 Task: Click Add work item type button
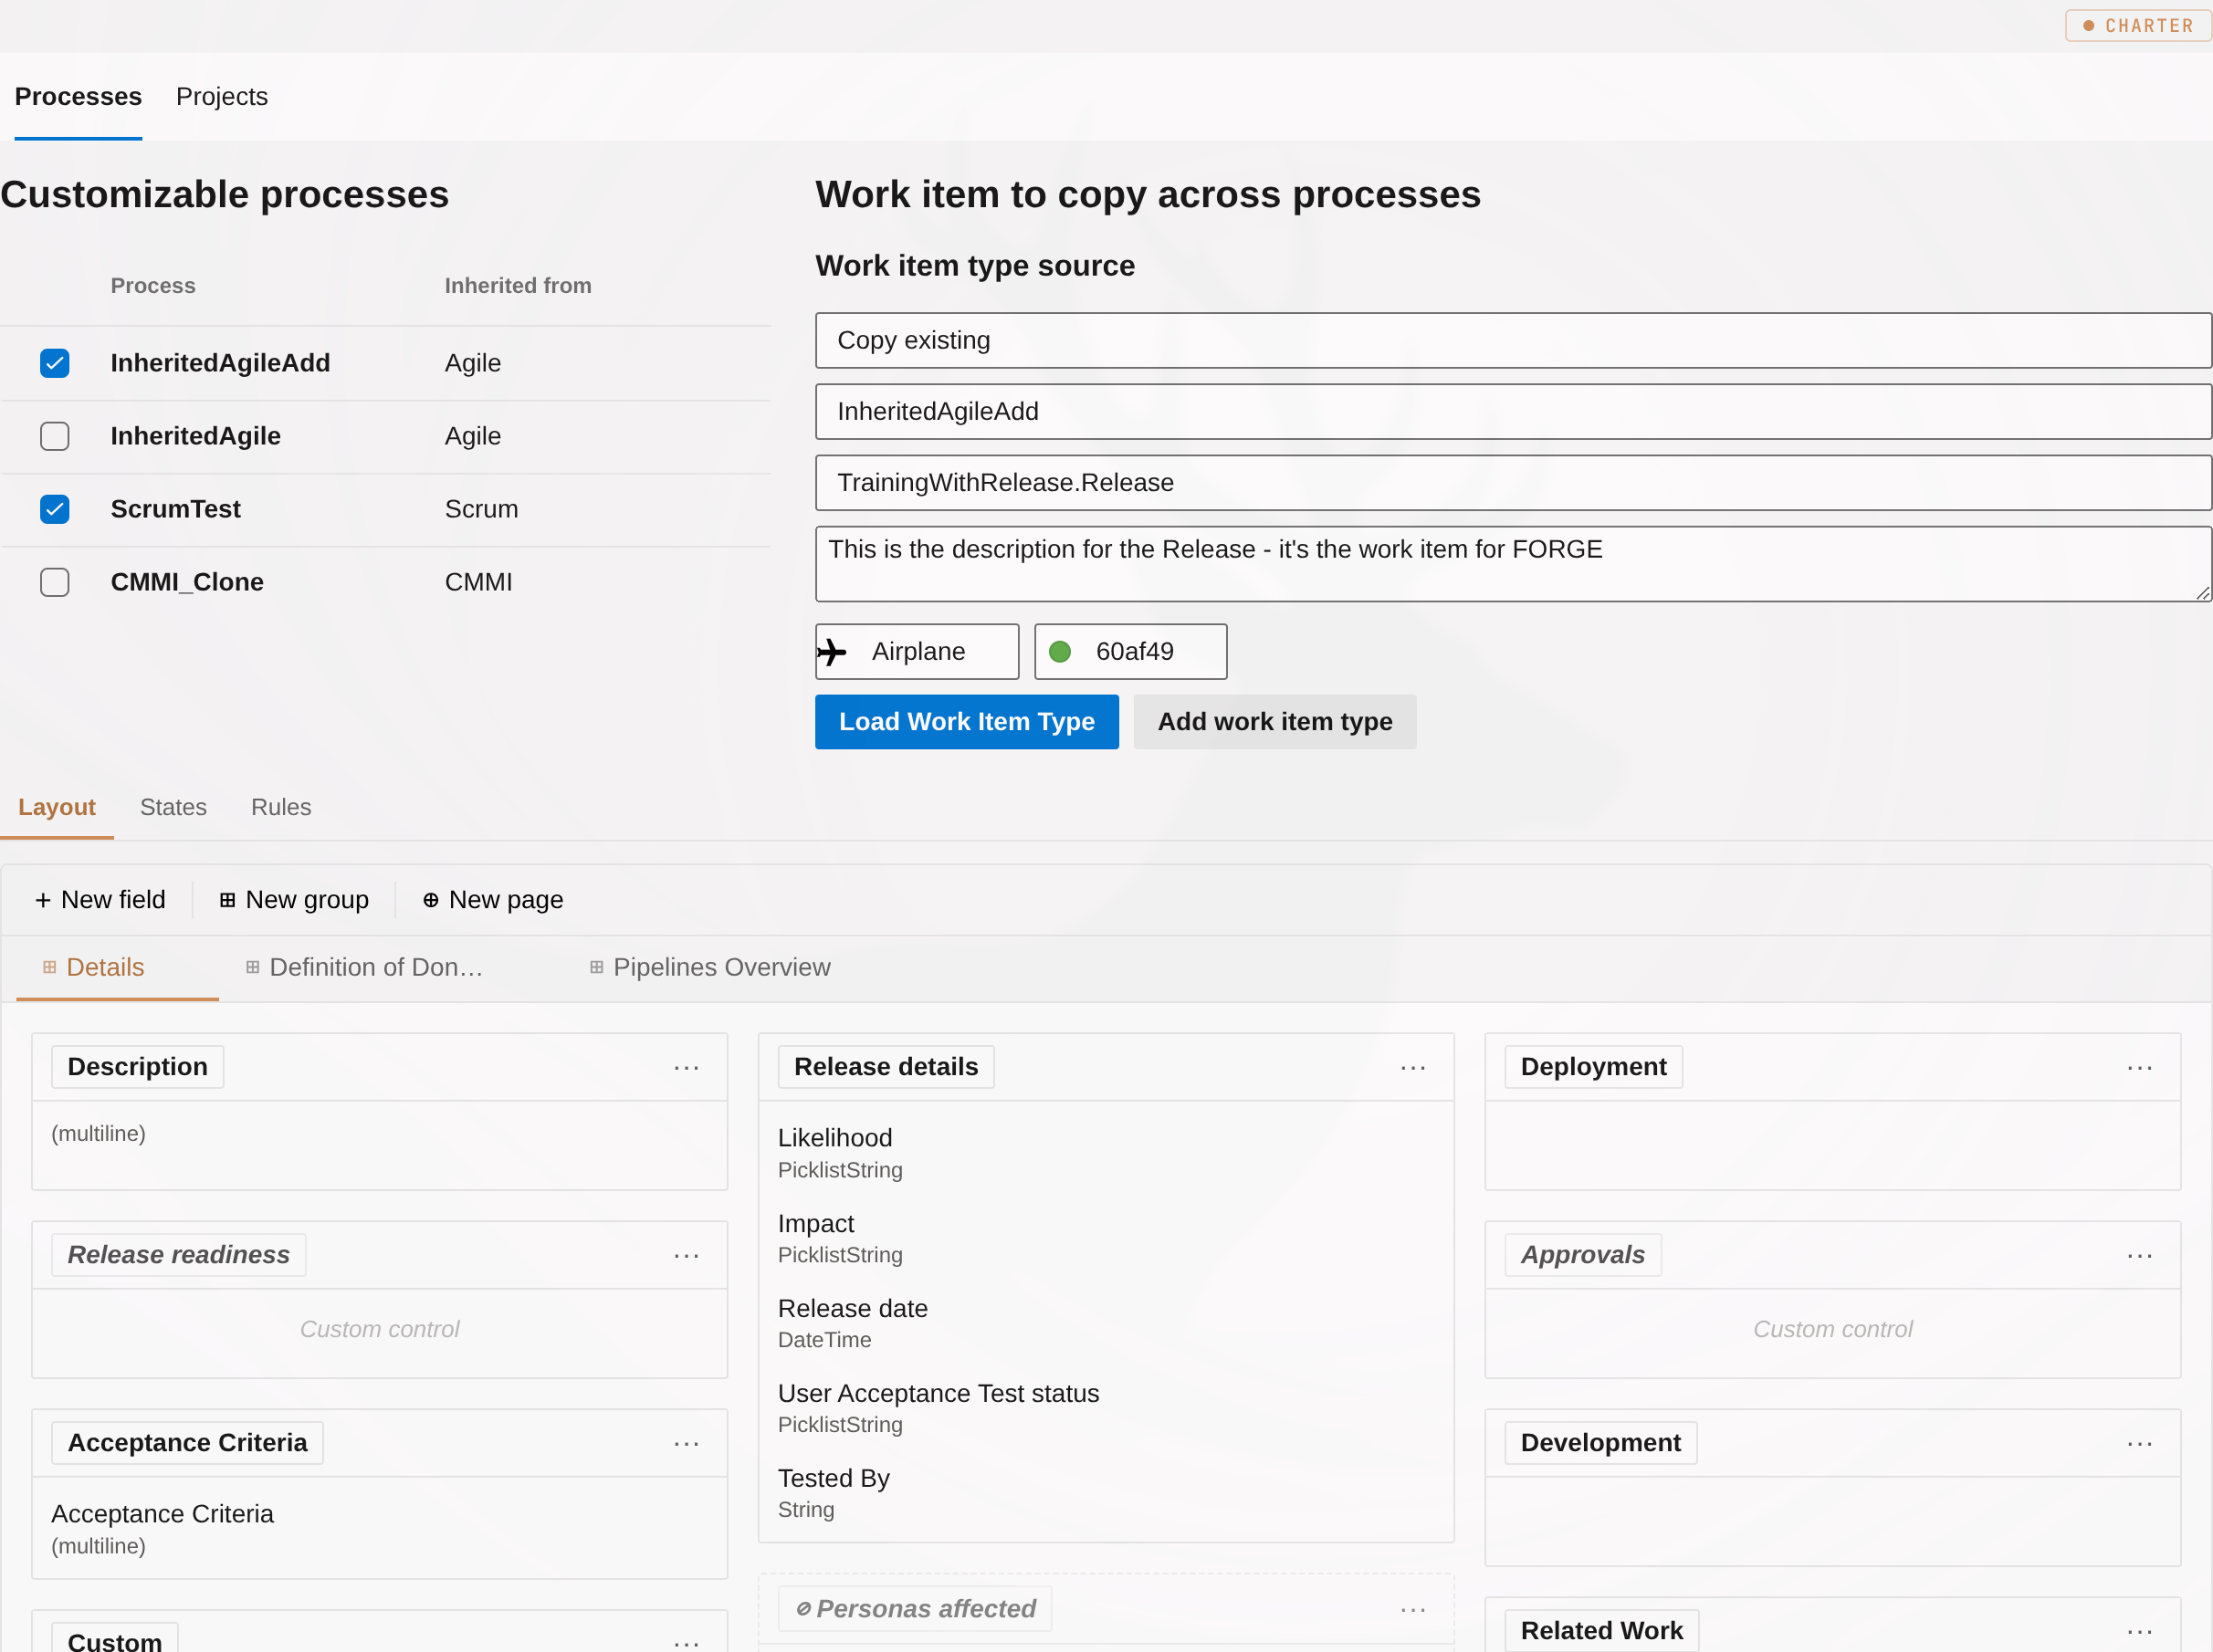[1275, 722]
